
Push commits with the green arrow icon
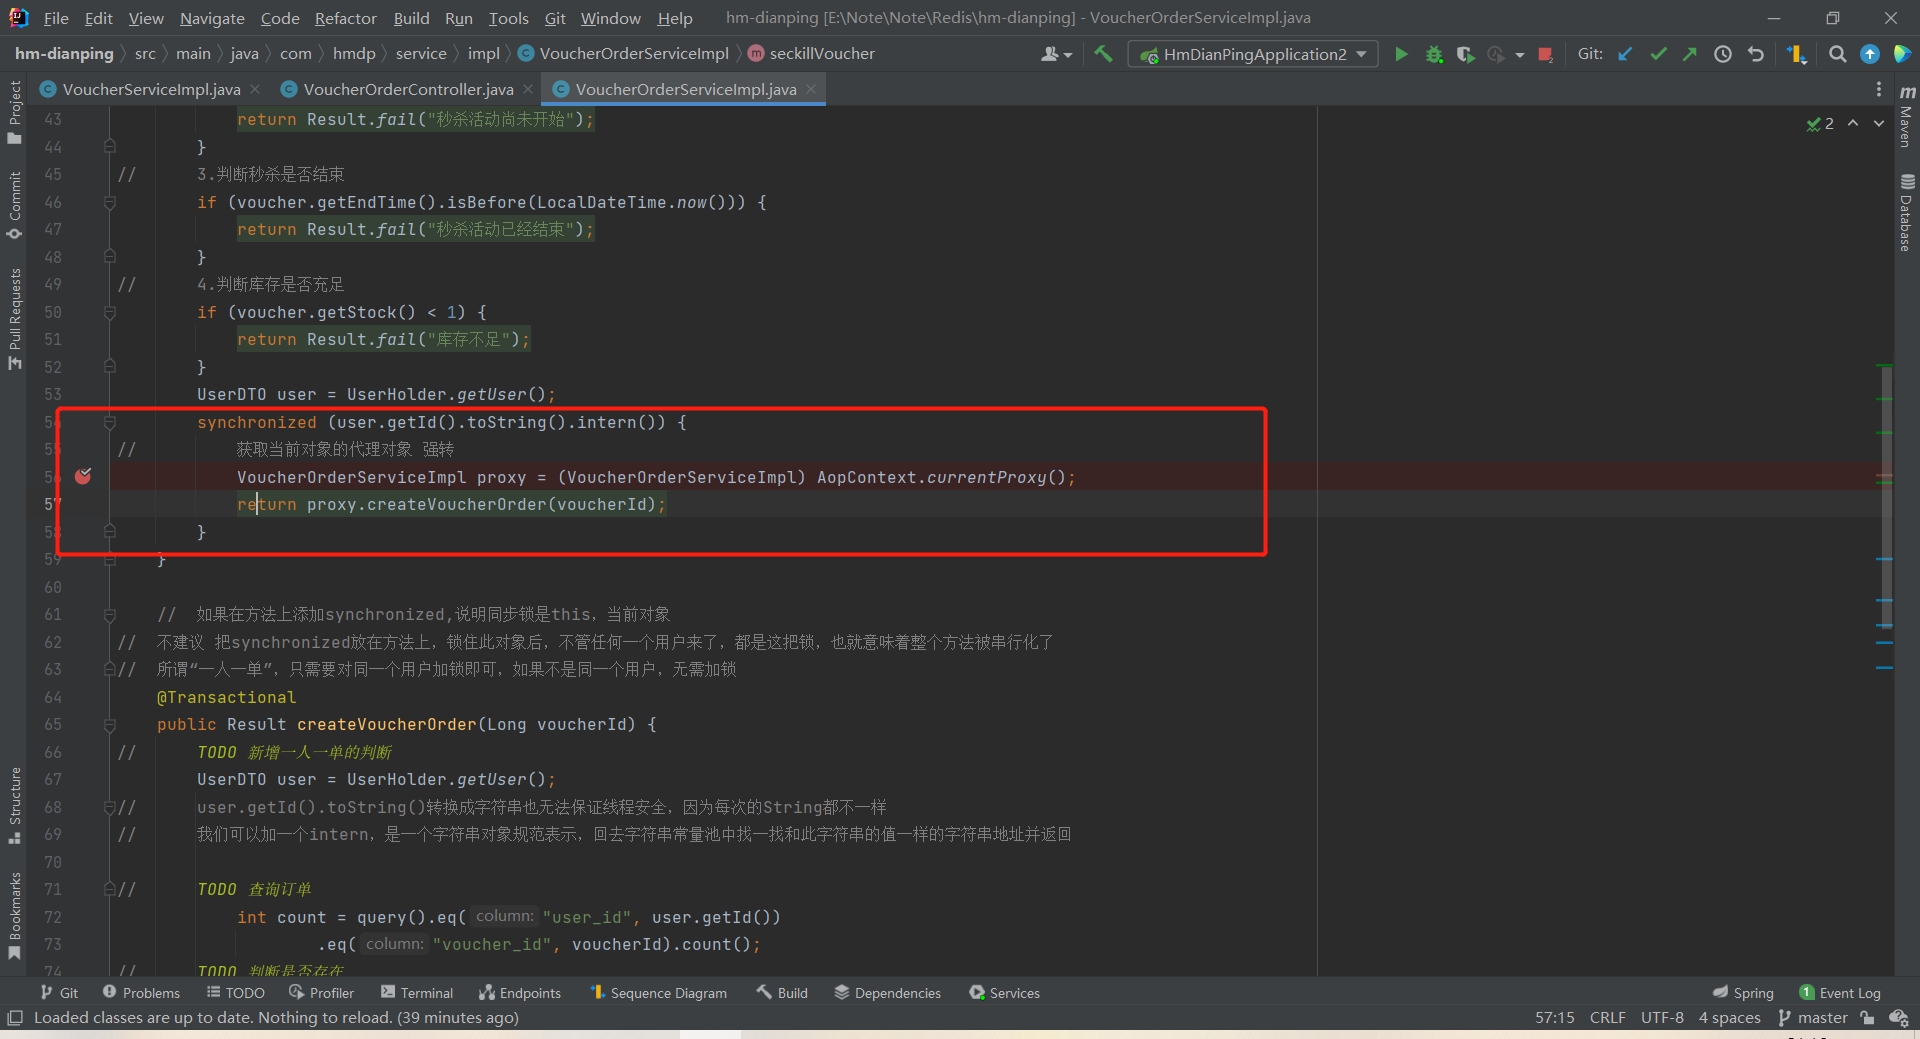(1690, 54)
